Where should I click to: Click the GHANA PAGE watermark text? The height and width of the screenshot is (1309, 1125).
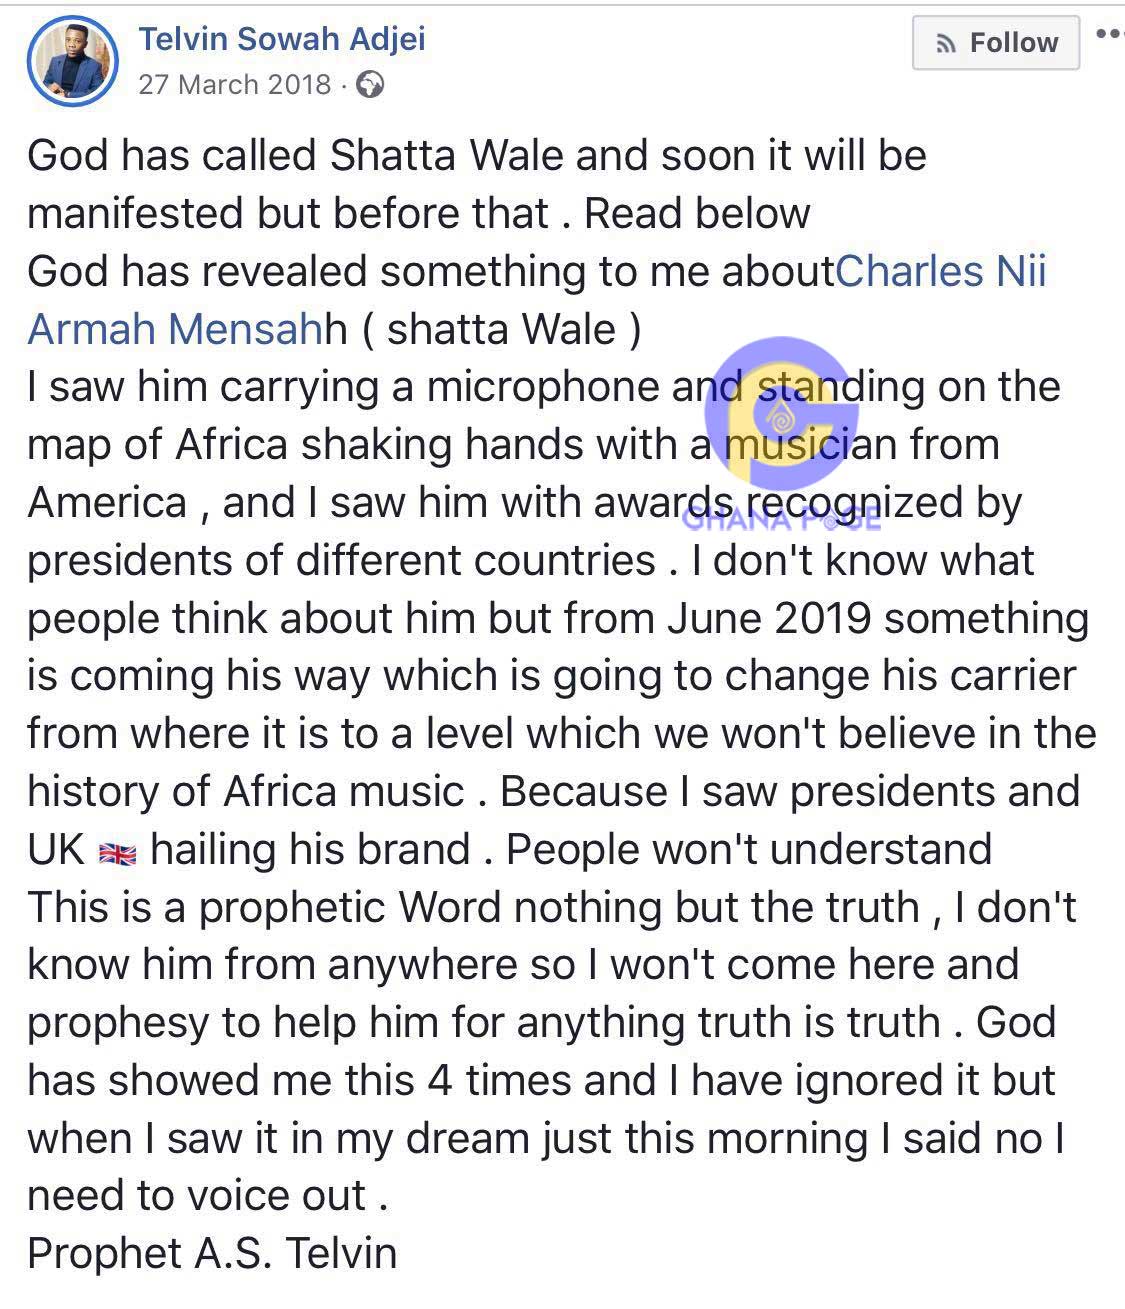pos(781,518)
